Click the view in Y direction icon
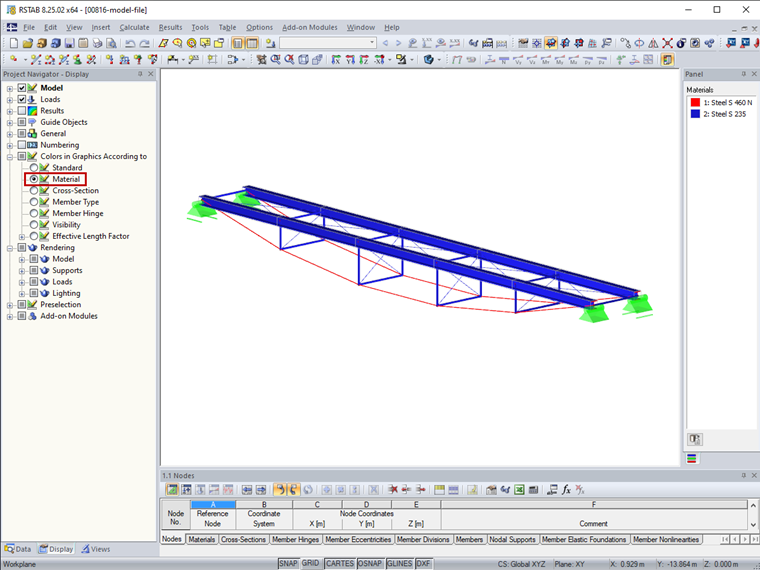The width and height of the screenshot is (760, 570). point(350,60)
